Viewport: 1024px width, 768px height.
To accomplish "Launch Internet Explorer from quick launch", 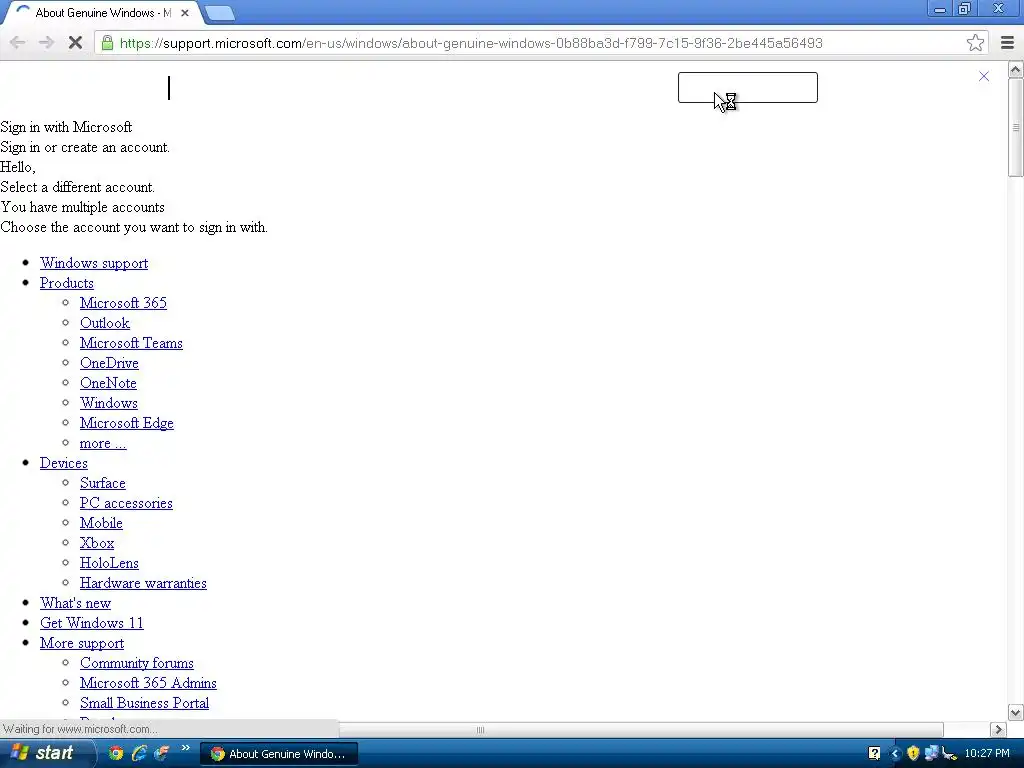I will pyautogui.click(x=138, y=753).
